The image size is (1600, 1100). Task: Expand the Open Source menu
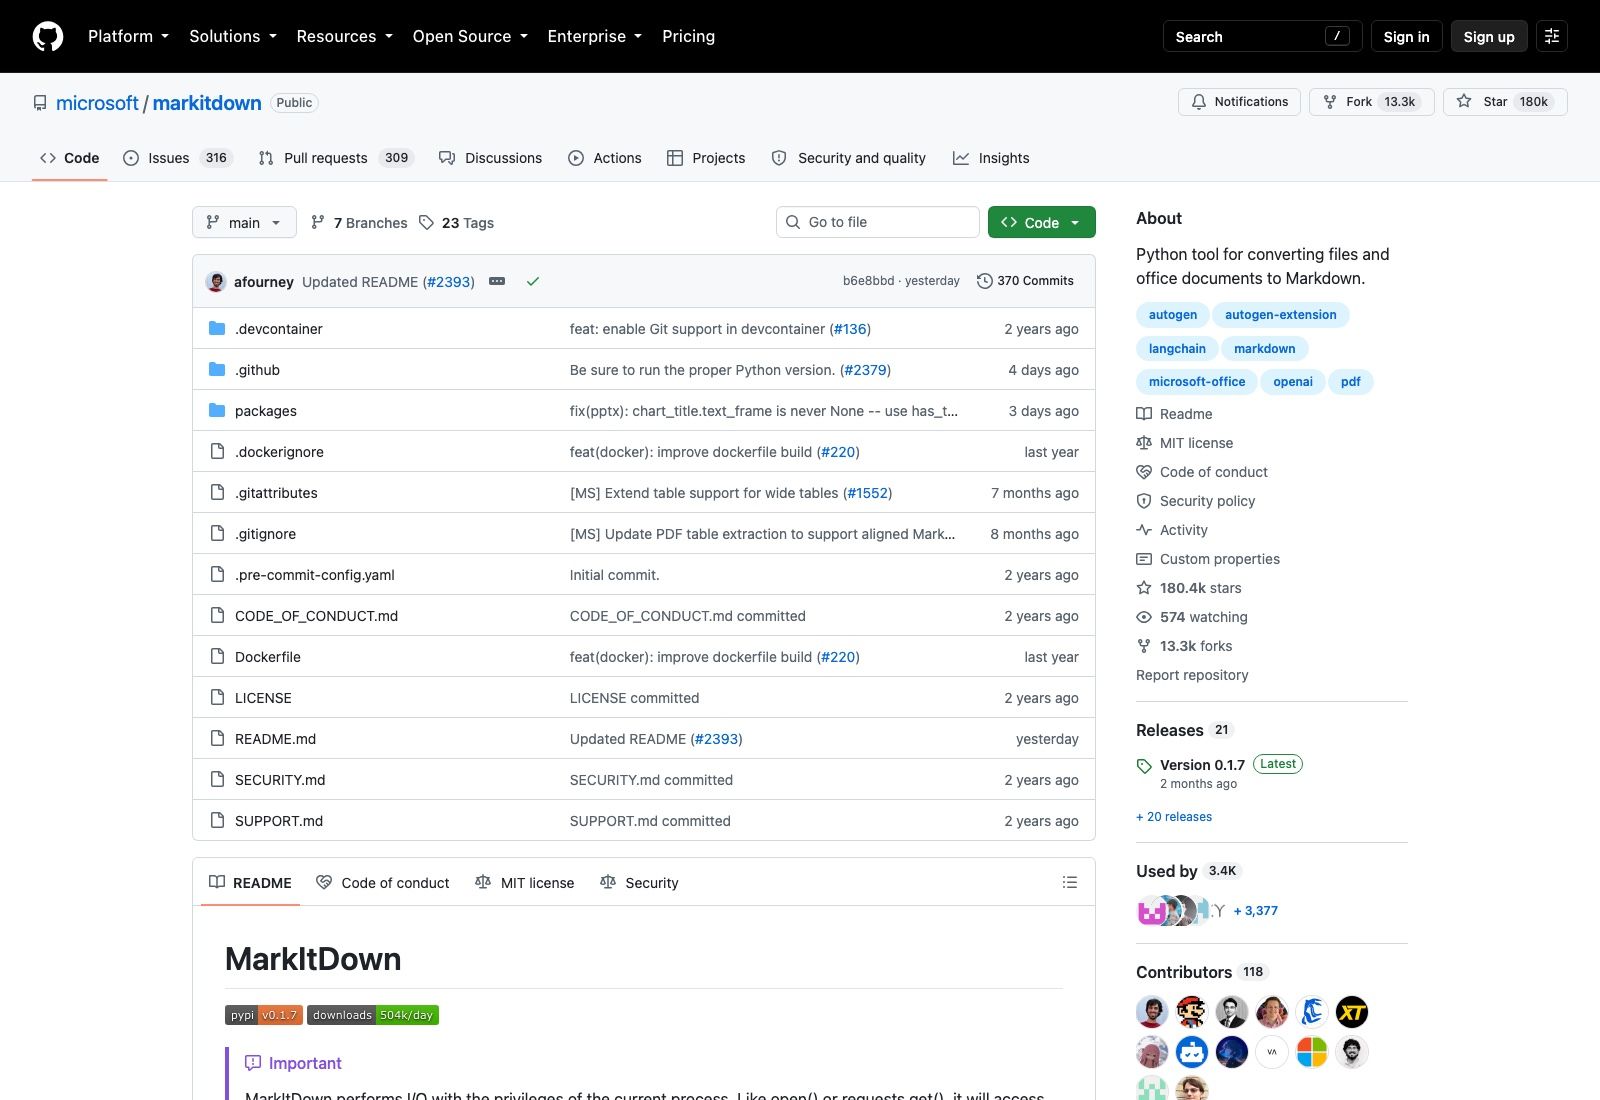click(x=470, y=36)
